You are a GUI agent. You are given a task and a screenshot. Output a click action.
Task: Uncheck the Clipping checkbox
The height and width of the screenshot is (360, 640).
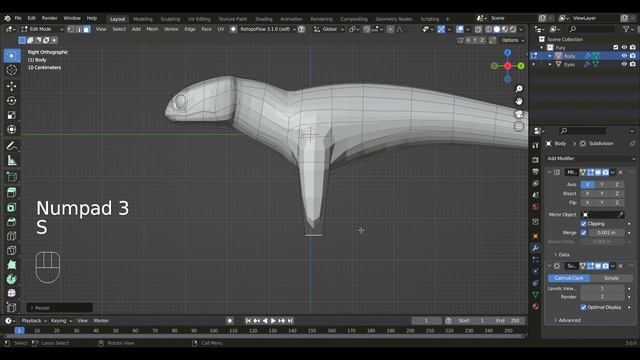[584, 224]
